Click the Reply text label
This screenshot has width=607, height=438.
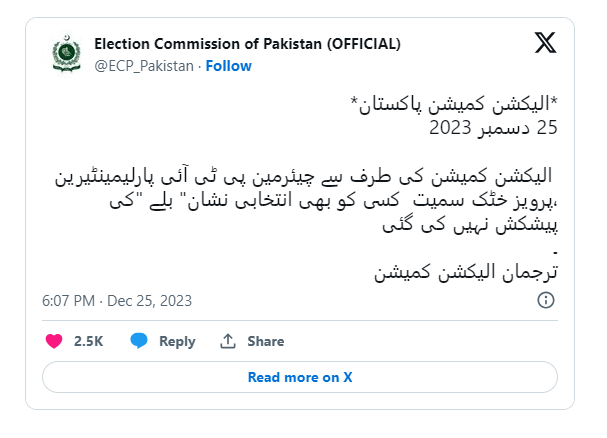coord(177,341)
